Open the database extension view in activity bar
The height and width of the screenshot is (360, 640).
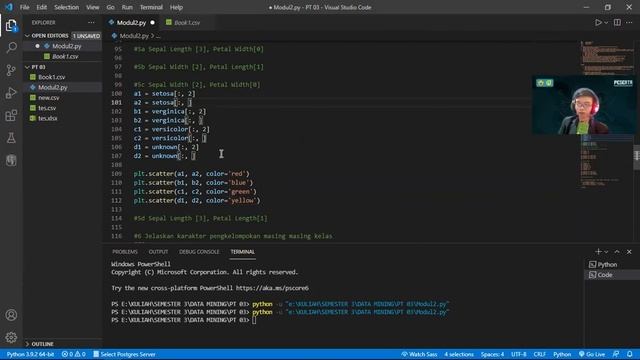[11, 160]
